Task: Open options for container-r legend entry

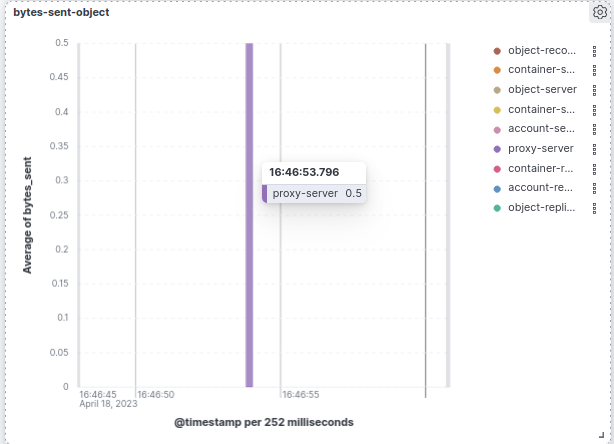Action: [x=594, y=168]
